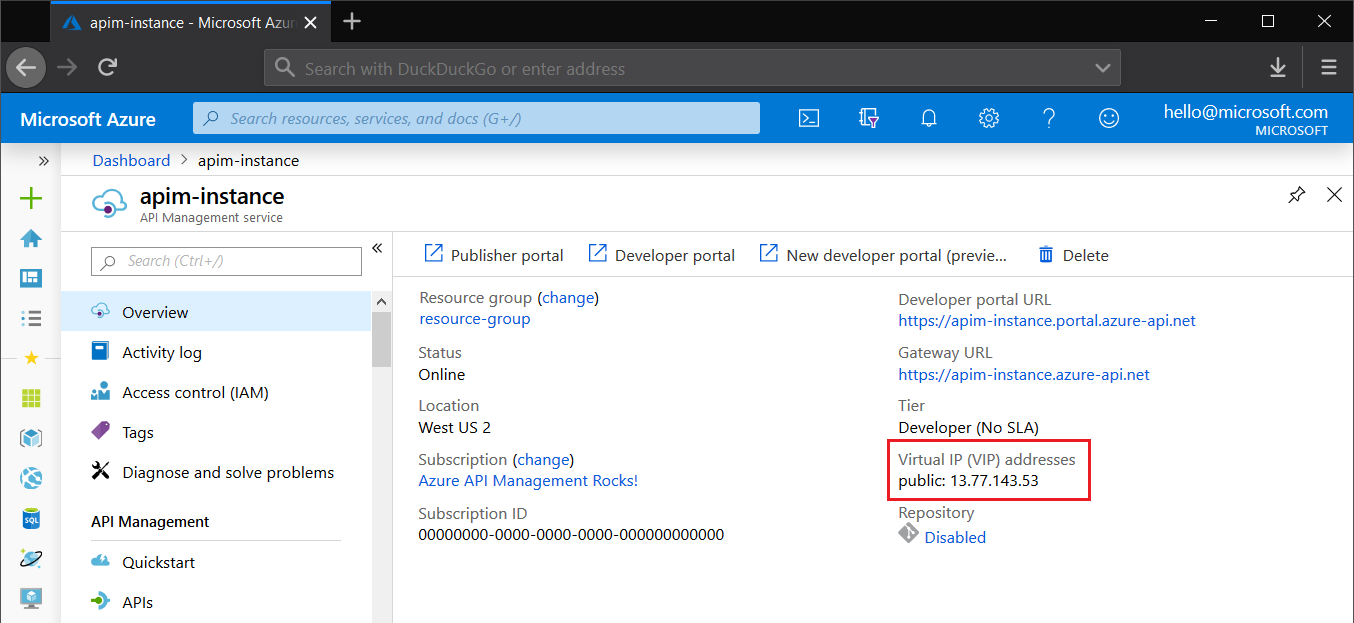Click the West US 2 location text
This screenshot has width=1354, height=623.
454,428
